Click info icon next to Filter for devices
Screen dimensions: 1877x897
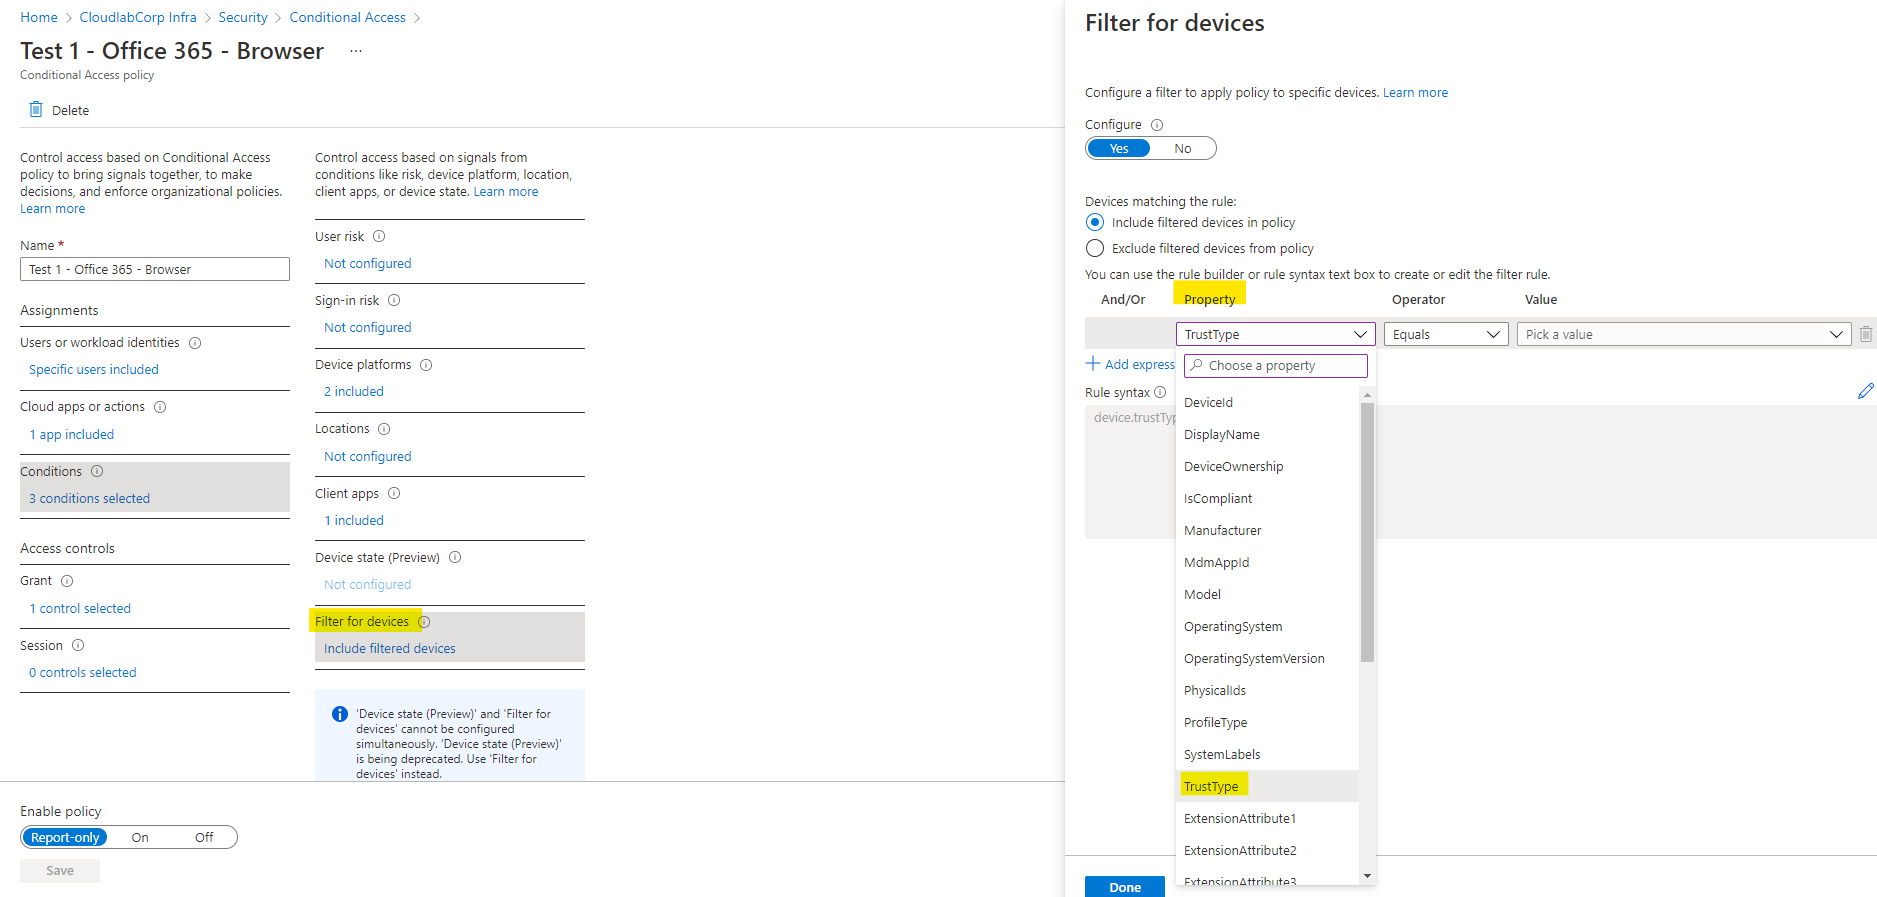pyautogui.click(x=424, y=622)
